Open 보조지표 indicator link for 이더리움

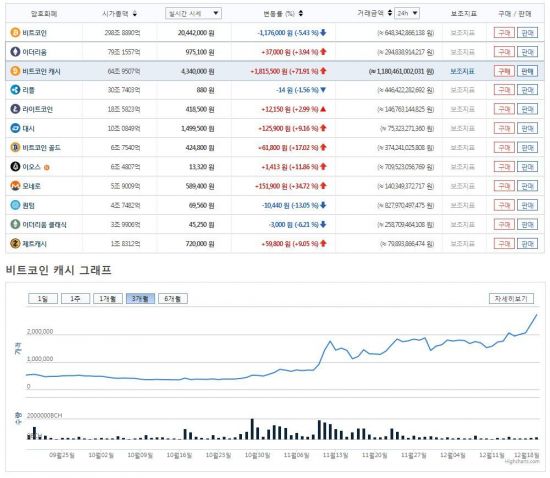tap(462, 52)
